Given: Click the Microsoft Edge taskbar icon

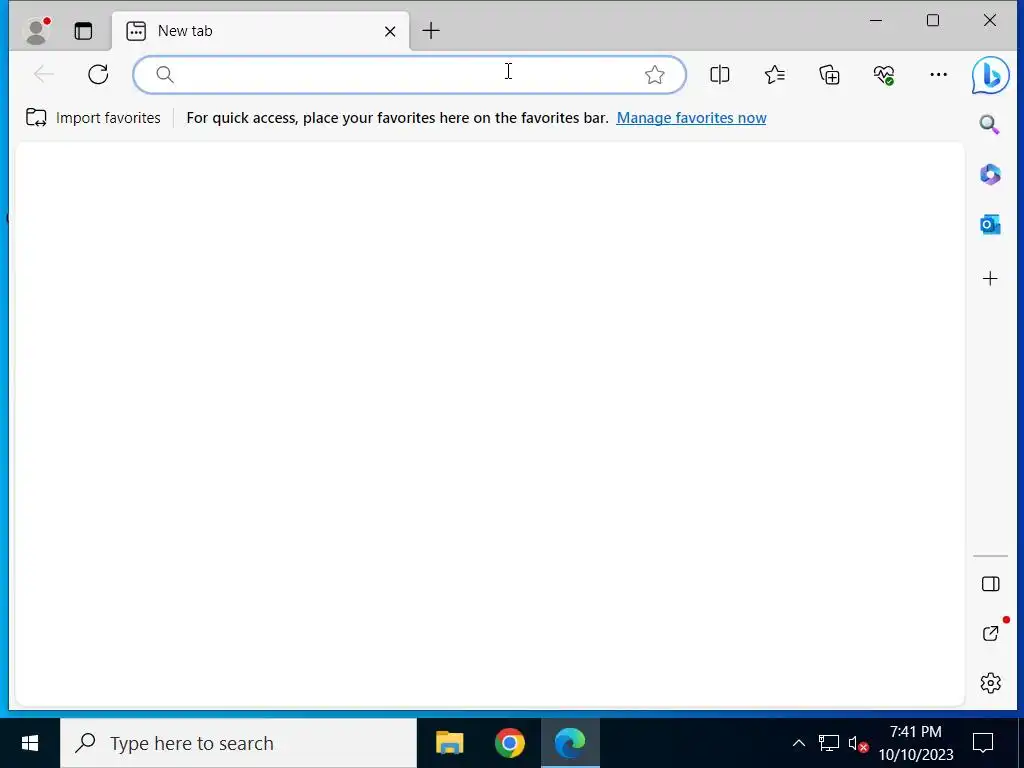Looking at the screenshot, I should point(570,743).
